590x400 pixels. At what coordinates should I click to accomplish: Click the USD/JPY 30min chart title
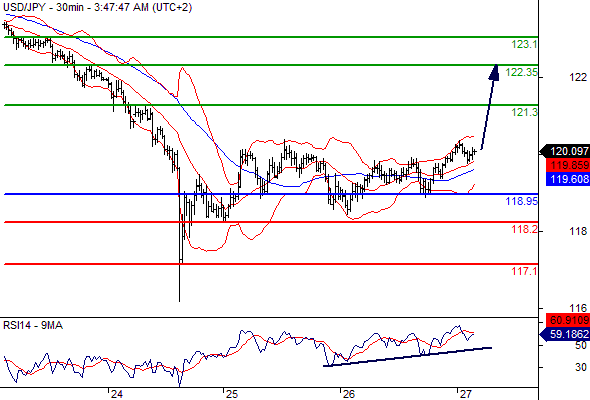[97, 7]
